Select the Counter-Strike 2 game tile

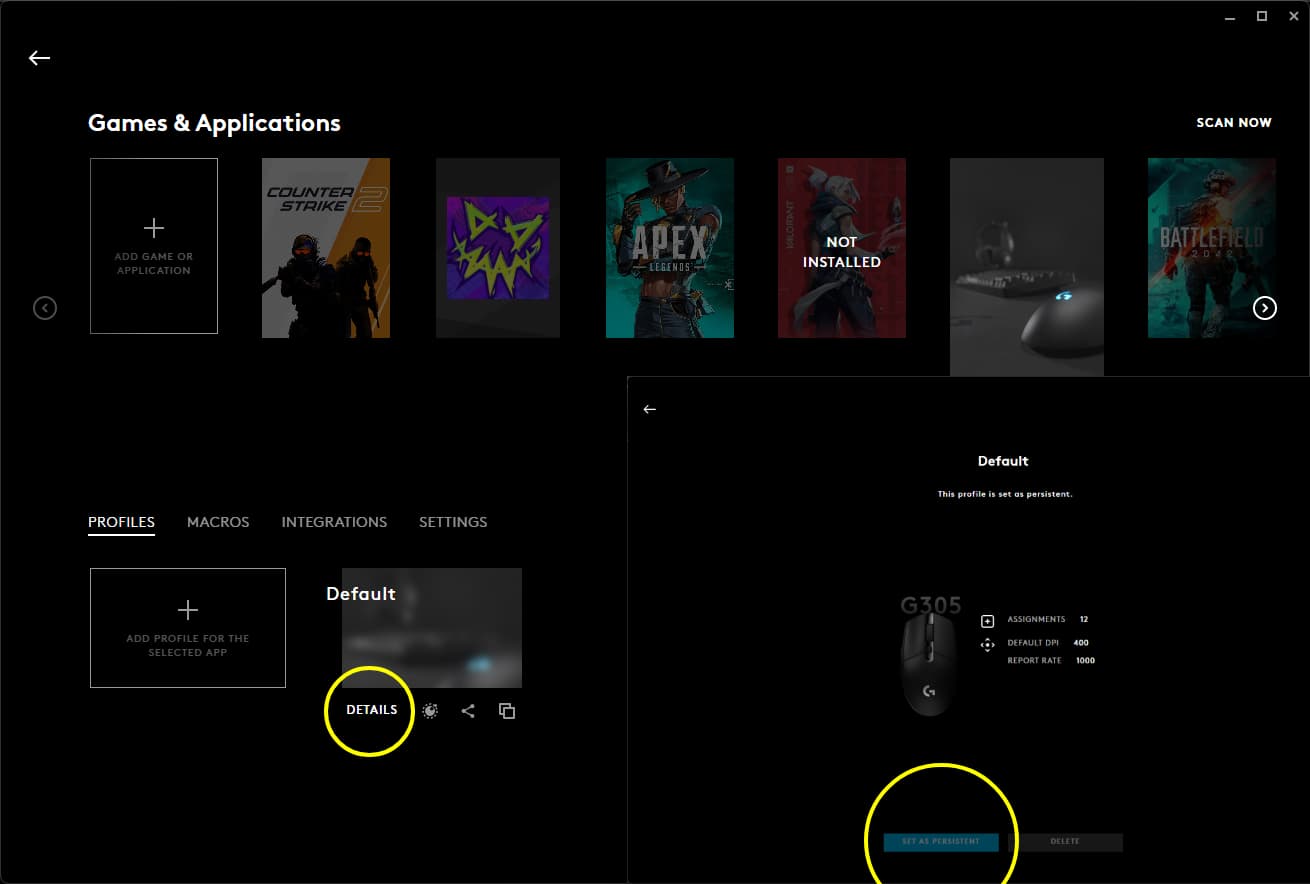tap(326, 248)
